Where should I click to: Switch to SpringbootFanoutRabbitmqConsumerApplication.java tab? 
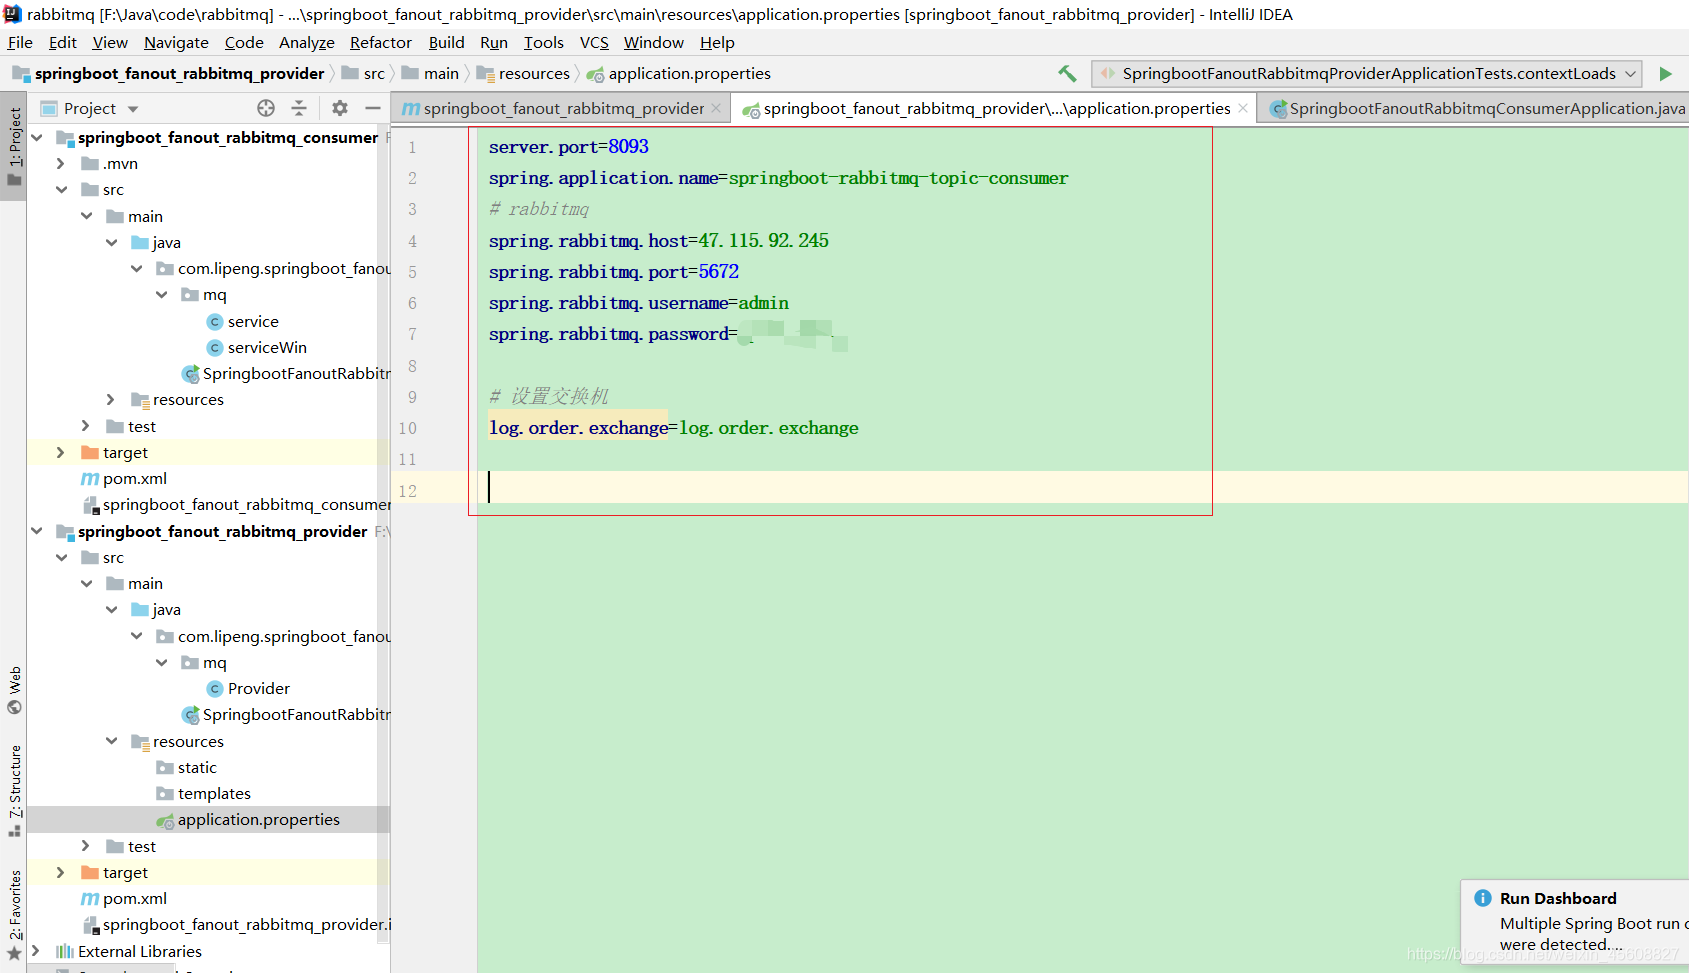[x=1476, y=108]
